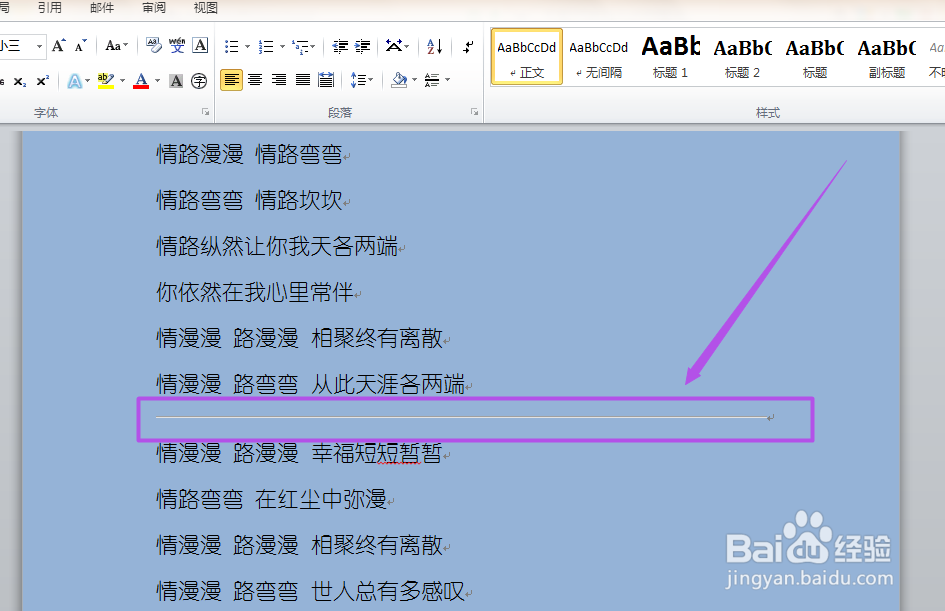Click the Increase Indent icon
Image resolution: width=945 pixels, height=611 pixels.
coord(362,45)
